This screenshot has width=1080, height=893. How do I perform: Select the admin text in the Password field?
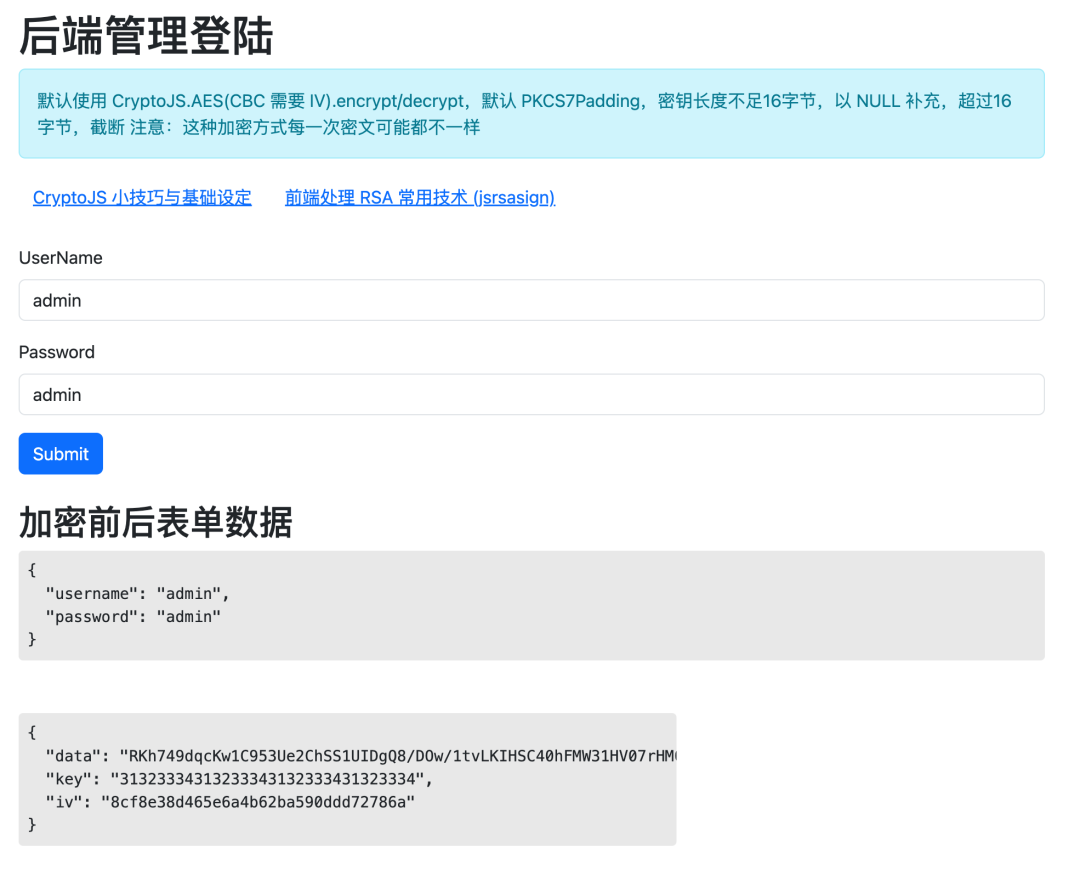(57, 394)
